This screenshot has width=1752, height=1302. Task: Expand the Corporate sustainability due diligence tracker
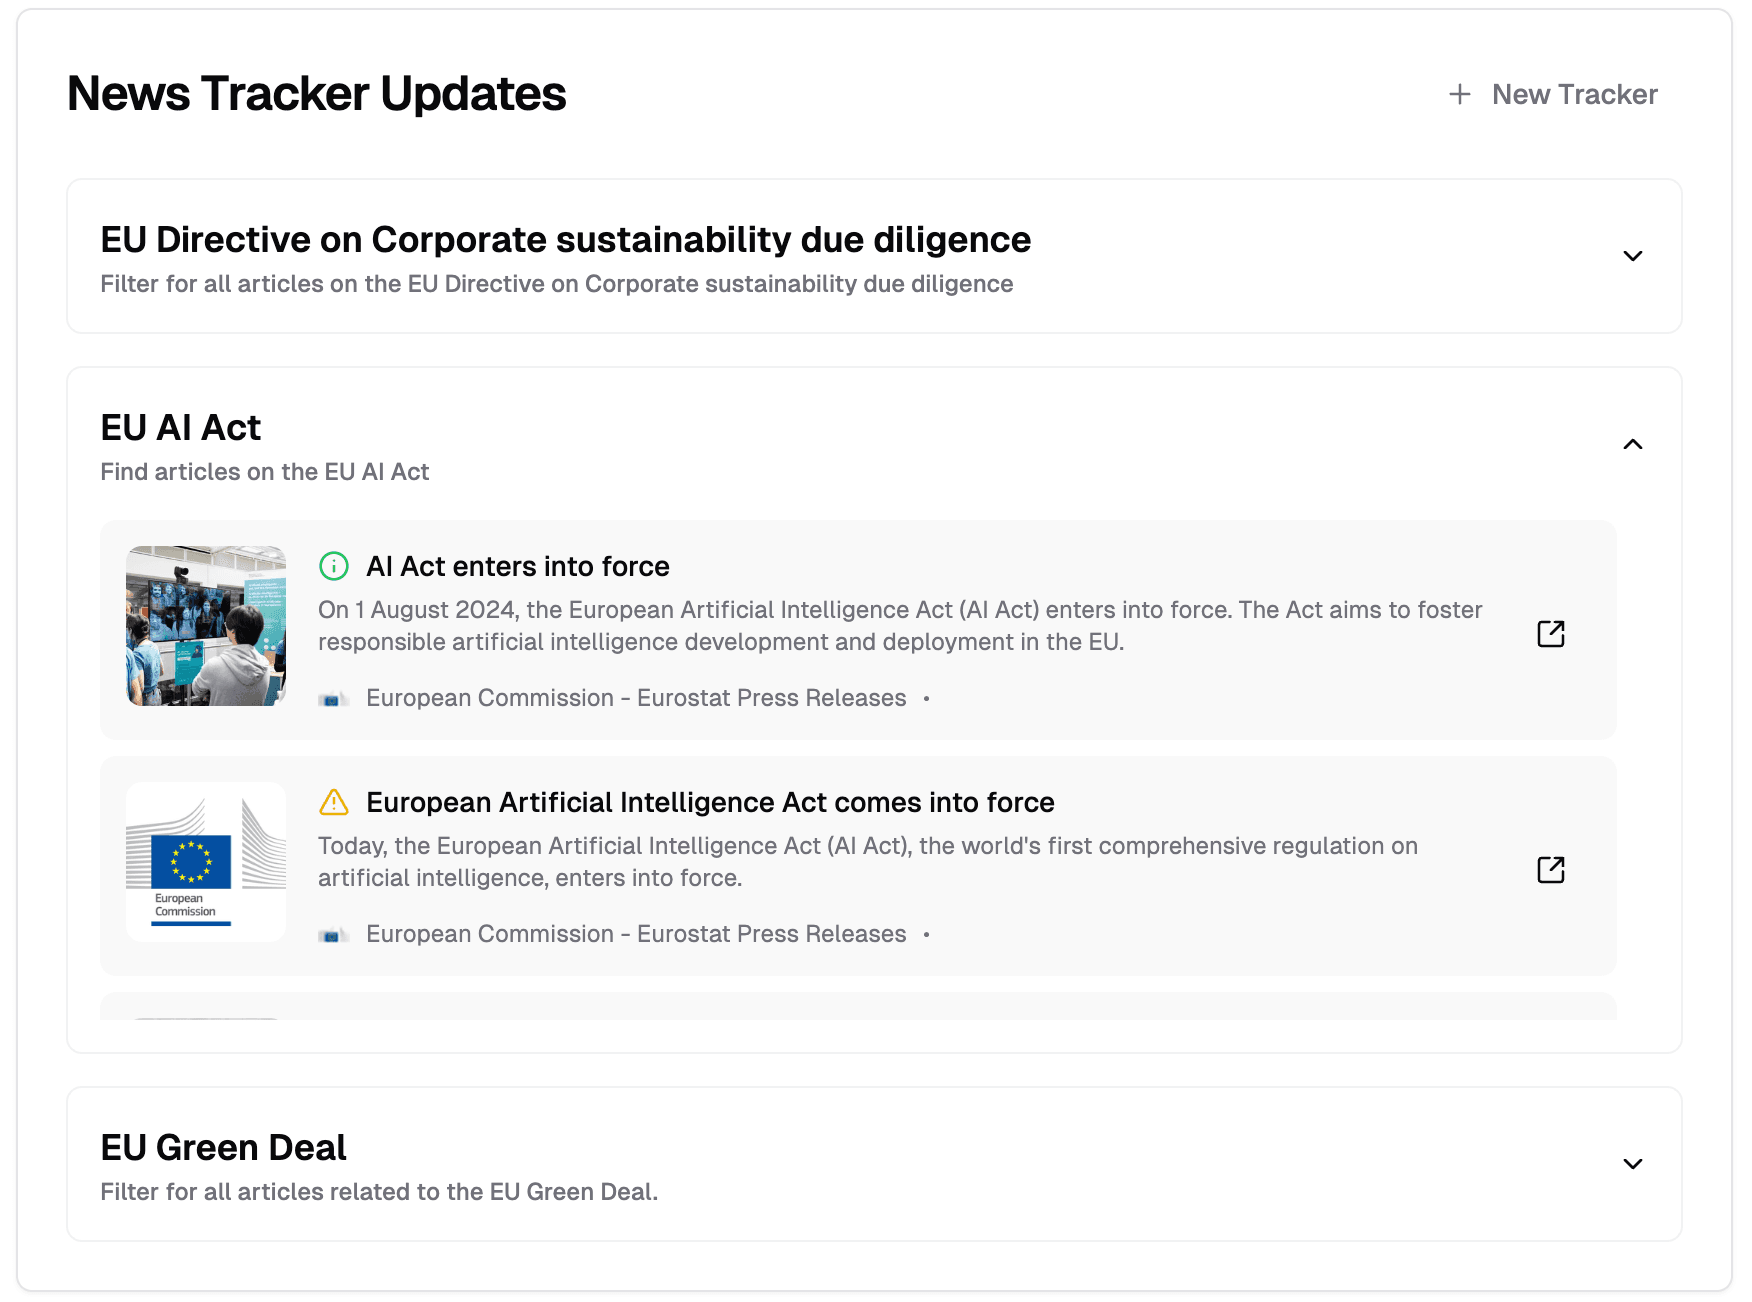tap(1632, 256)
